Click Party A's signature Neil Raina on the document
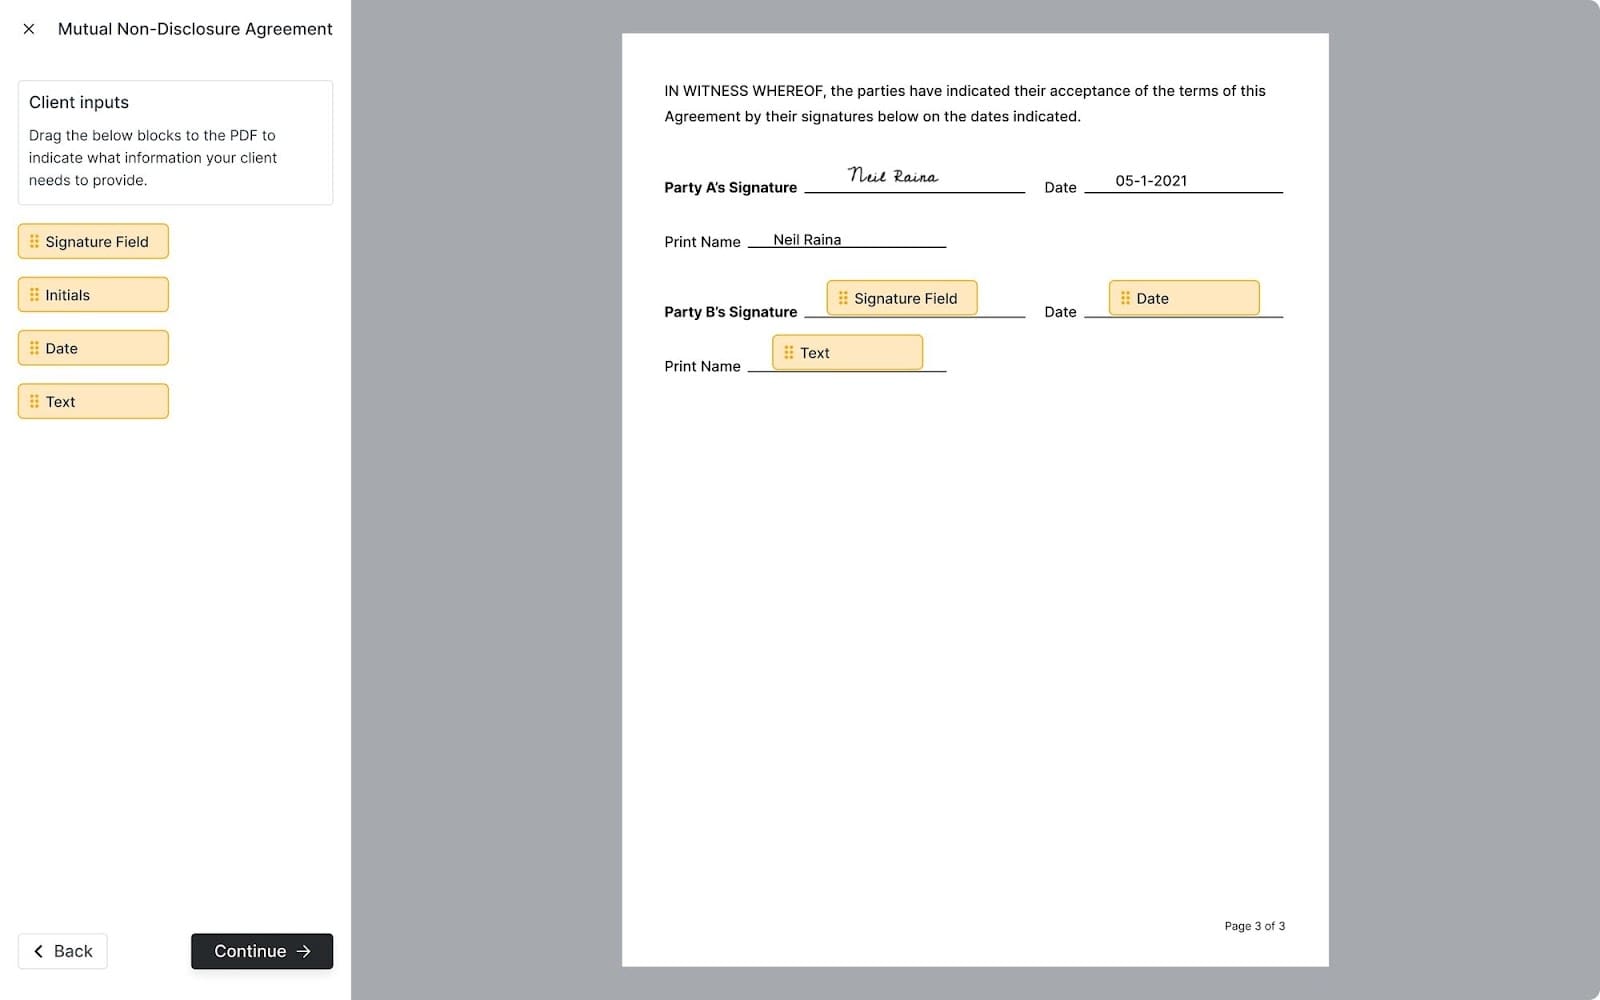The width and height of the screenshot is (1600, 1000). pyautogui.click(x=893, y=176)
